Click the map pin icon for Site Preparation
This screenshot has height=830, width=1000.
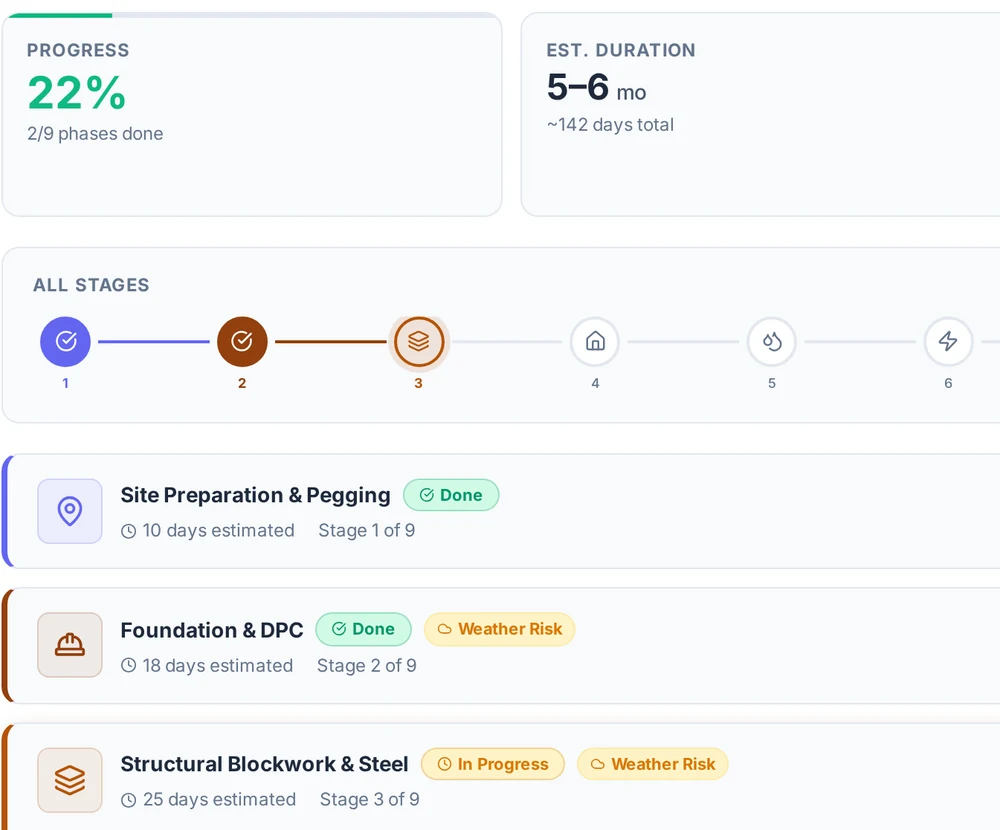click(x=70, y=511)
